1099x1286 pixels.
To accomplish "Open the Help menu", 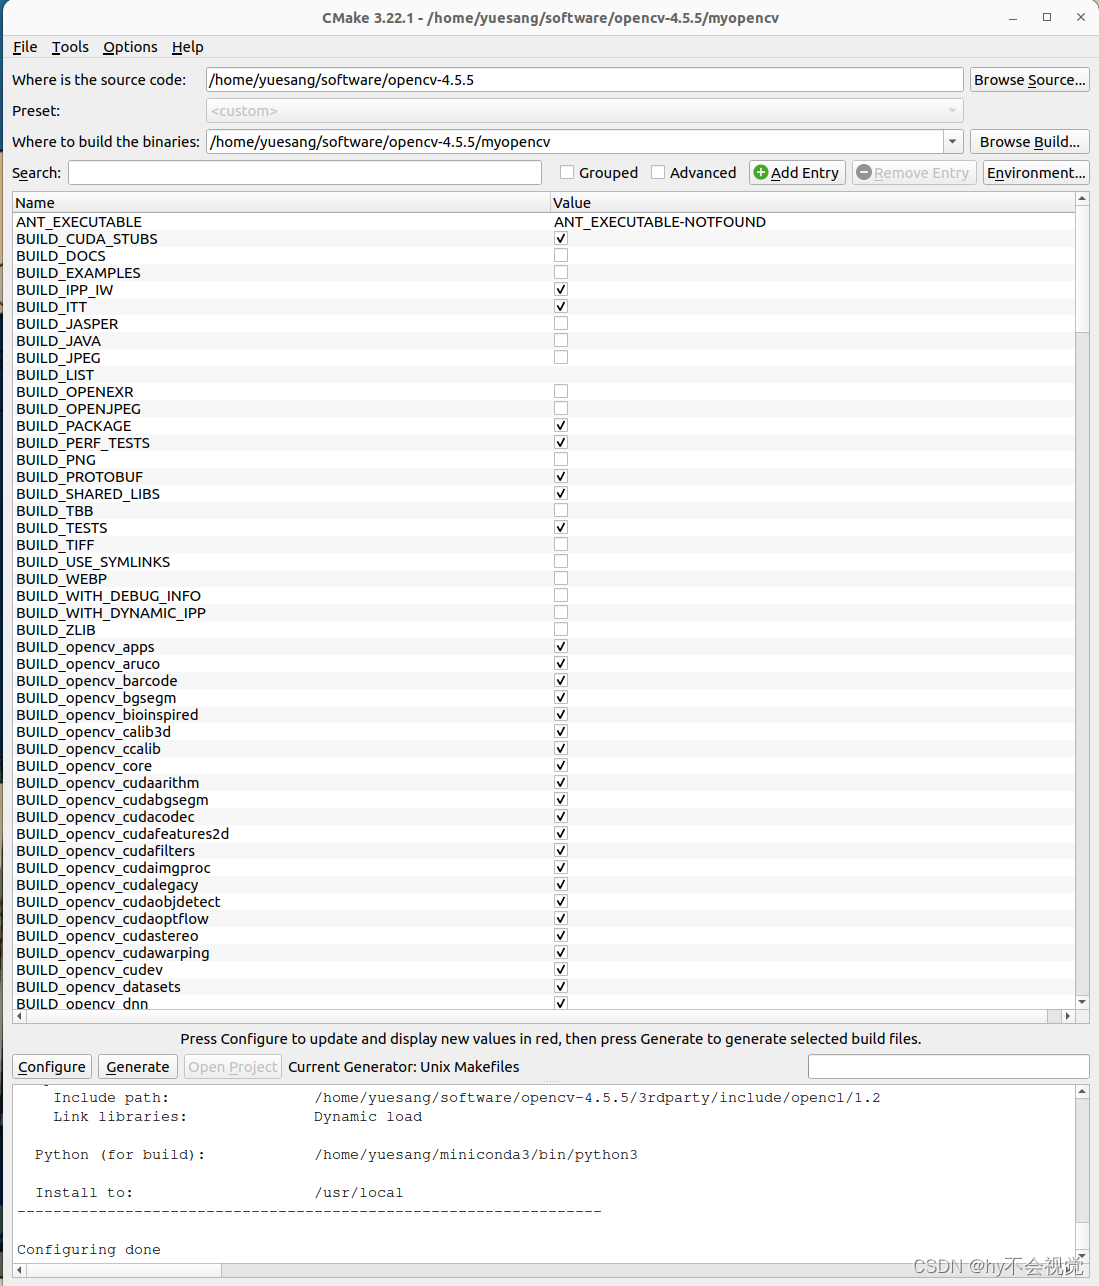I will coord(187,47).
